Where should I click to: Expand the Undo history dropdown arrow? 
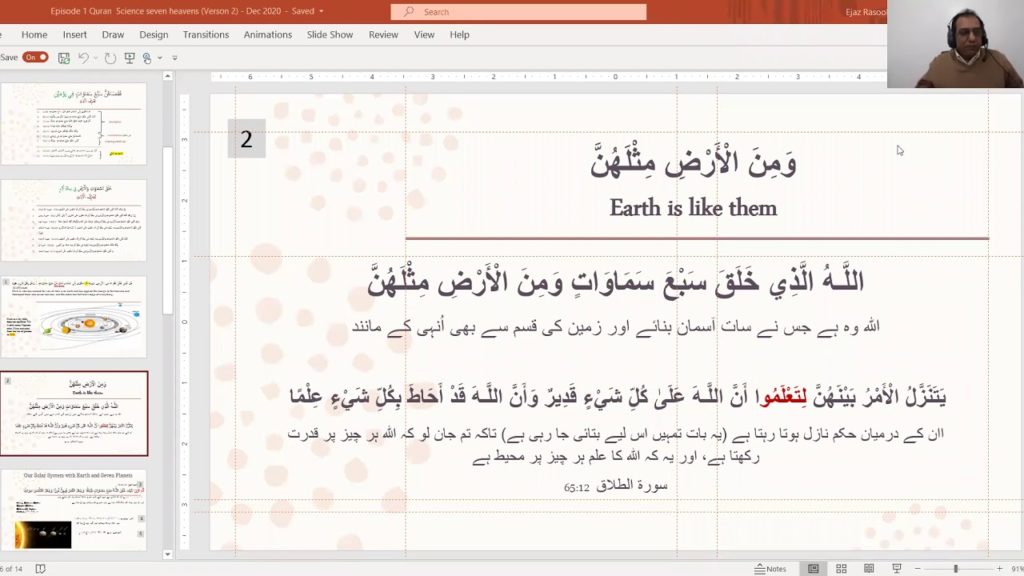[95, 58]
